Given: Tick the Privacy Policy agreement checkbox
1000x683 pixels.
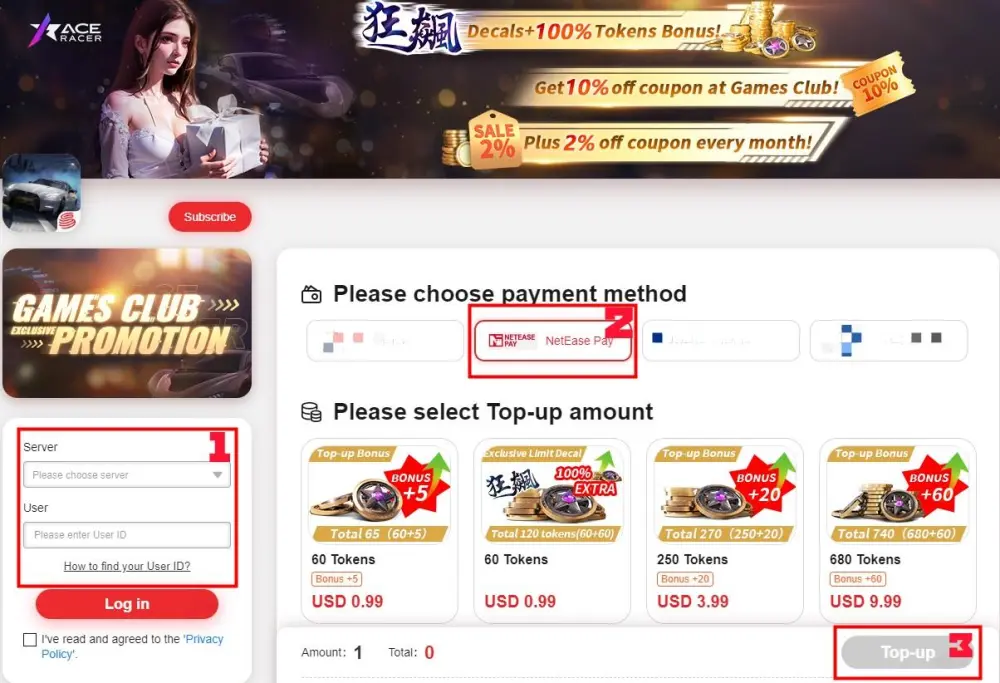Looking at the screenshot, I should [30, 640].
